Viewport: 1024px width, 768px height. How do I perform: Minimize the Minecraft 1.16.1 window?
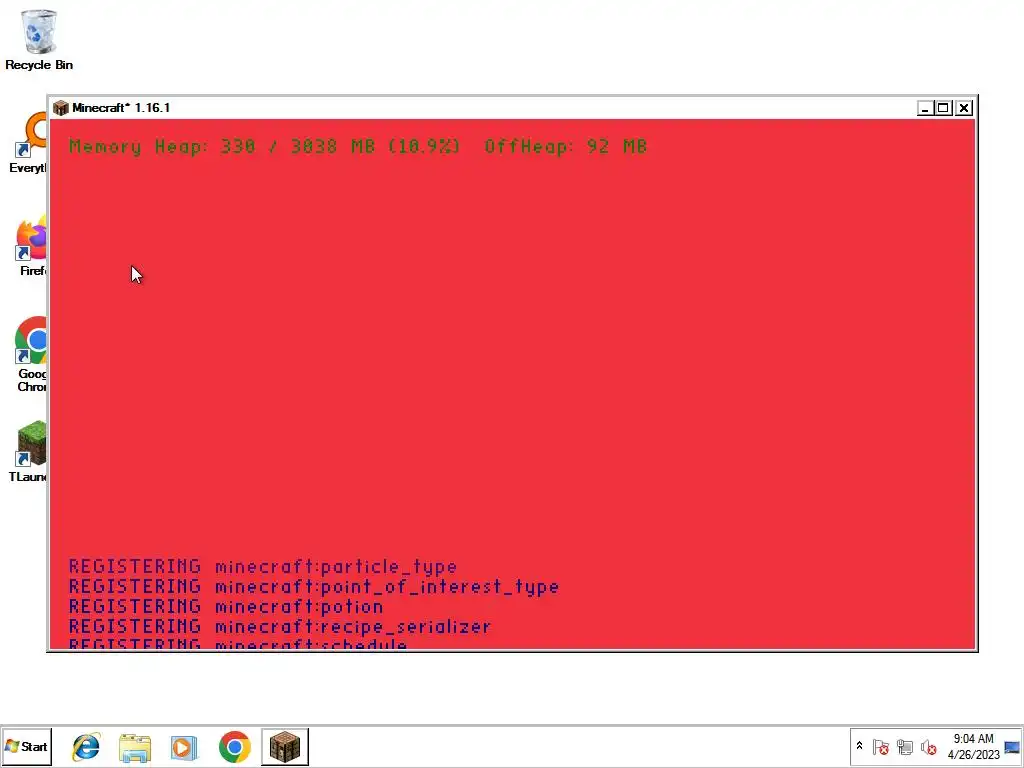(924, 108)
